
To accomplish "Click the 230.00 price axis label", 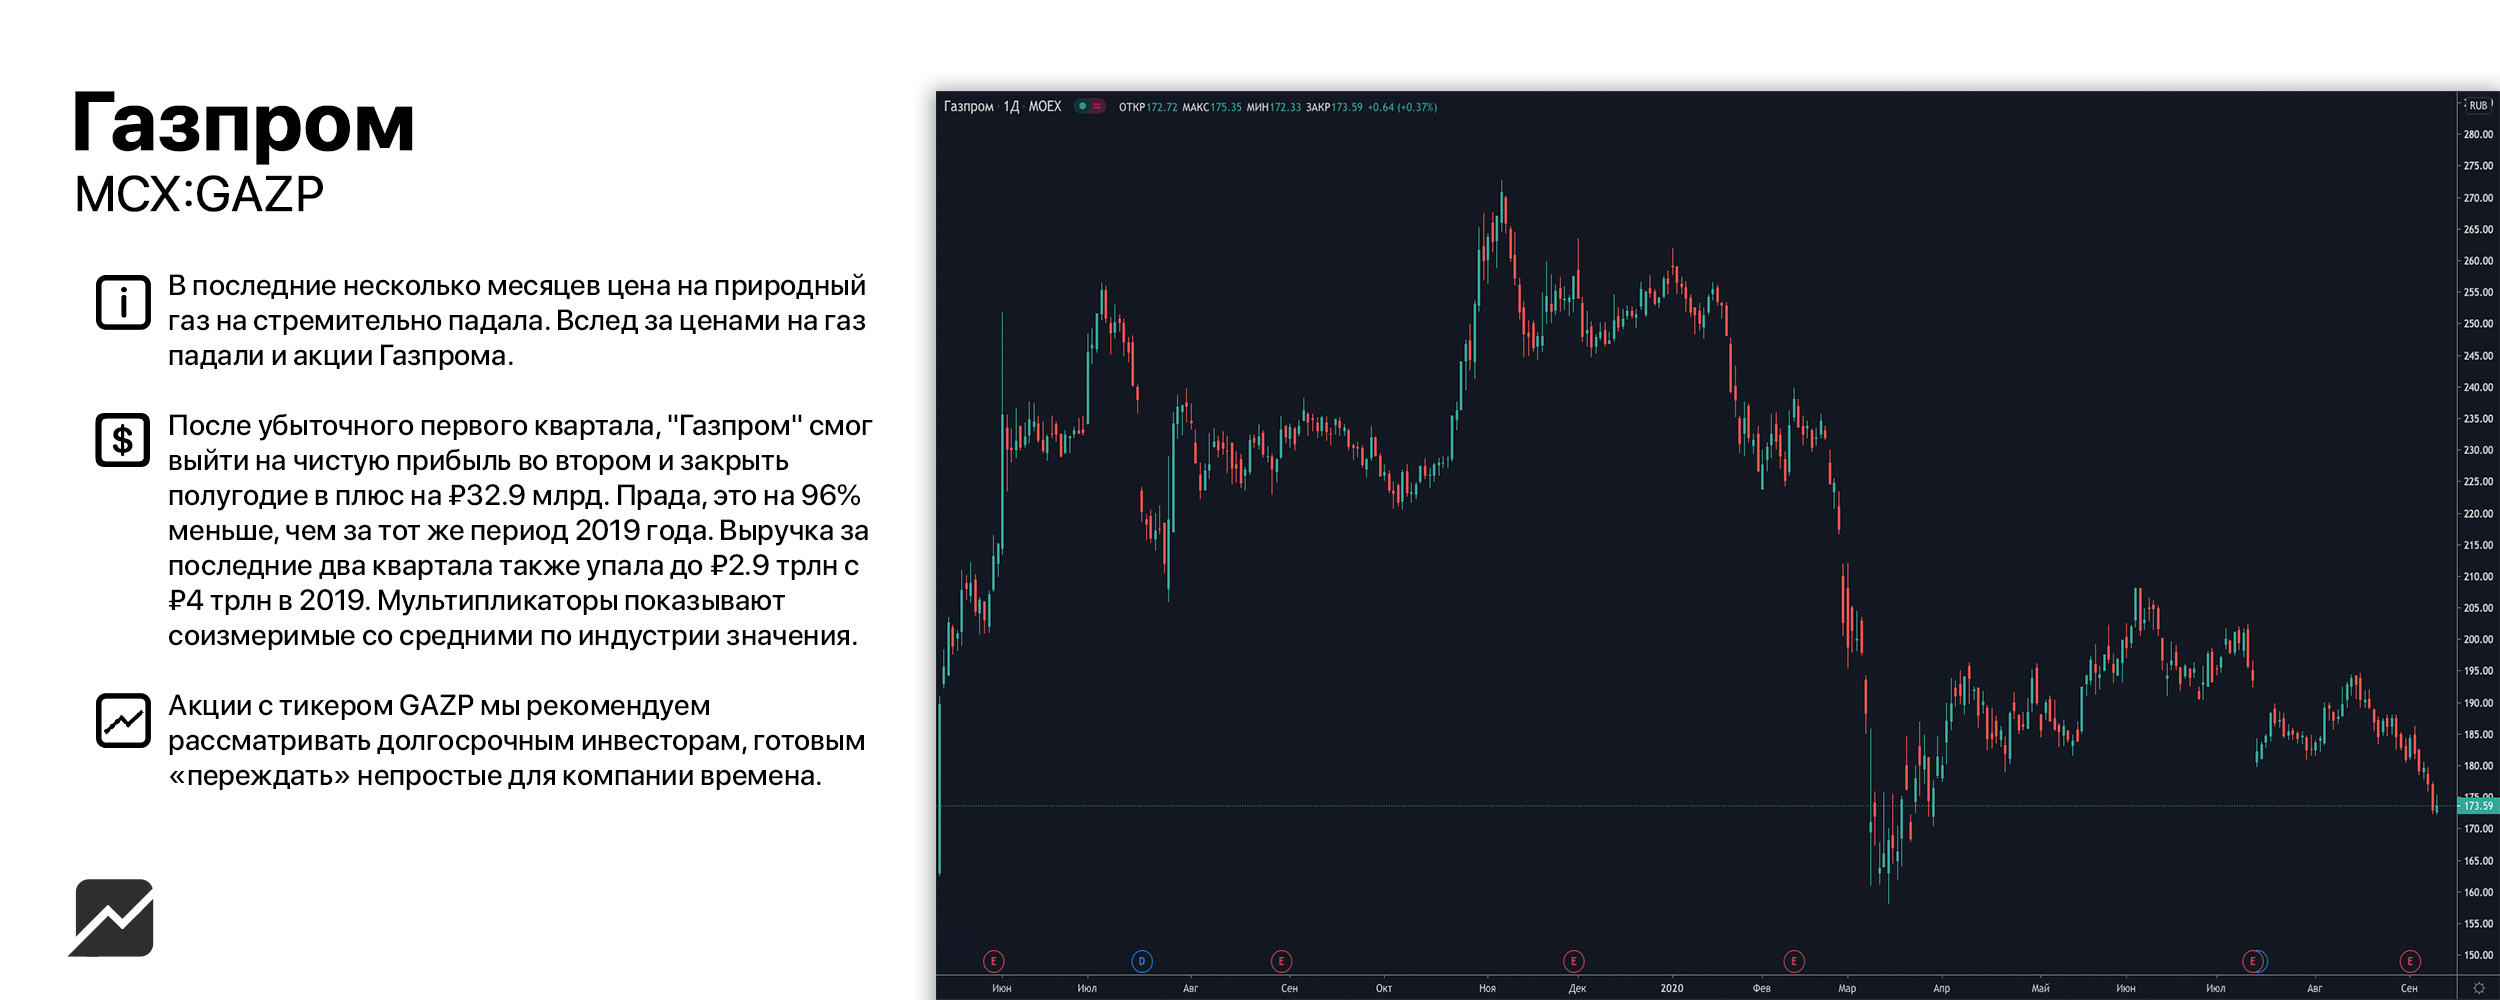I will tap(2478, 450).
